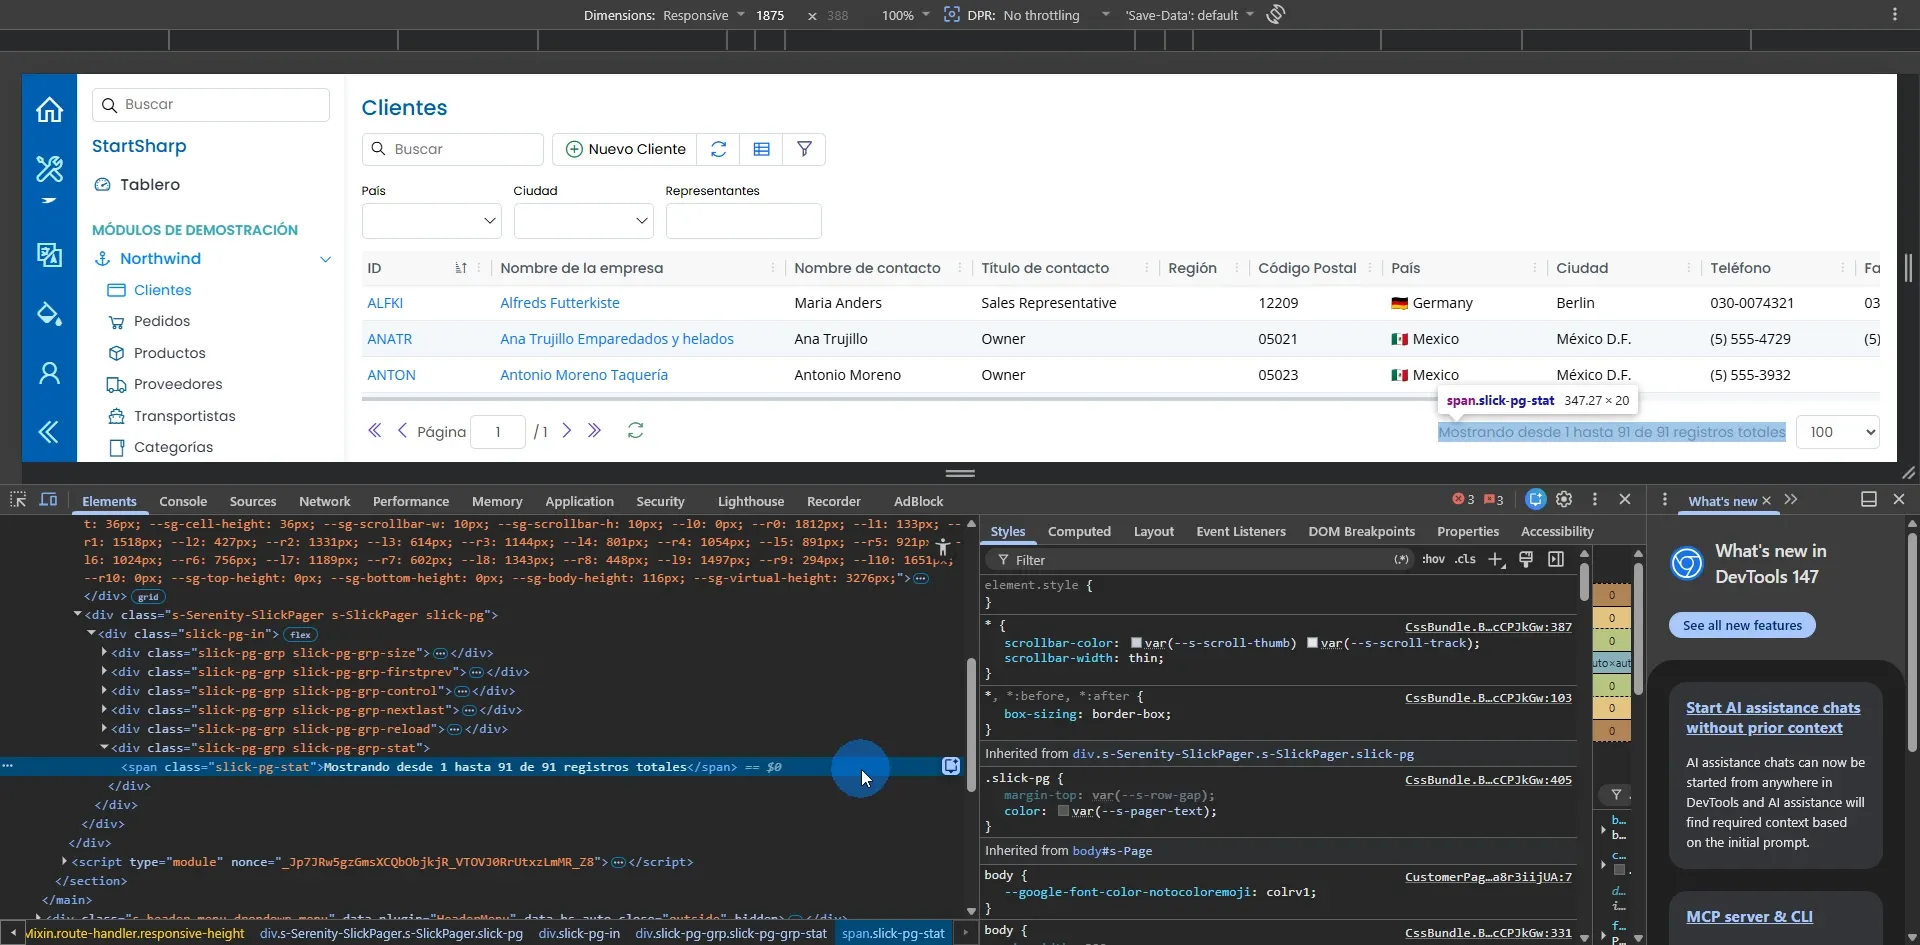Open the ALFKI customer link
The height and width of the screenshot is (945, 1920).
[385, 303]
